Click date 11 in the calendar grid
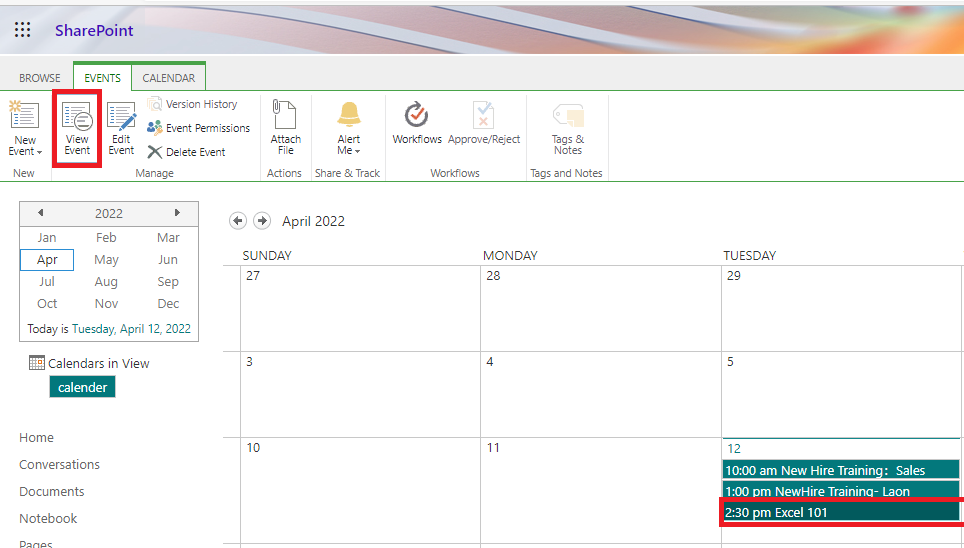Image resolution: width=964 pixels, height=548 pixels. 493,448
